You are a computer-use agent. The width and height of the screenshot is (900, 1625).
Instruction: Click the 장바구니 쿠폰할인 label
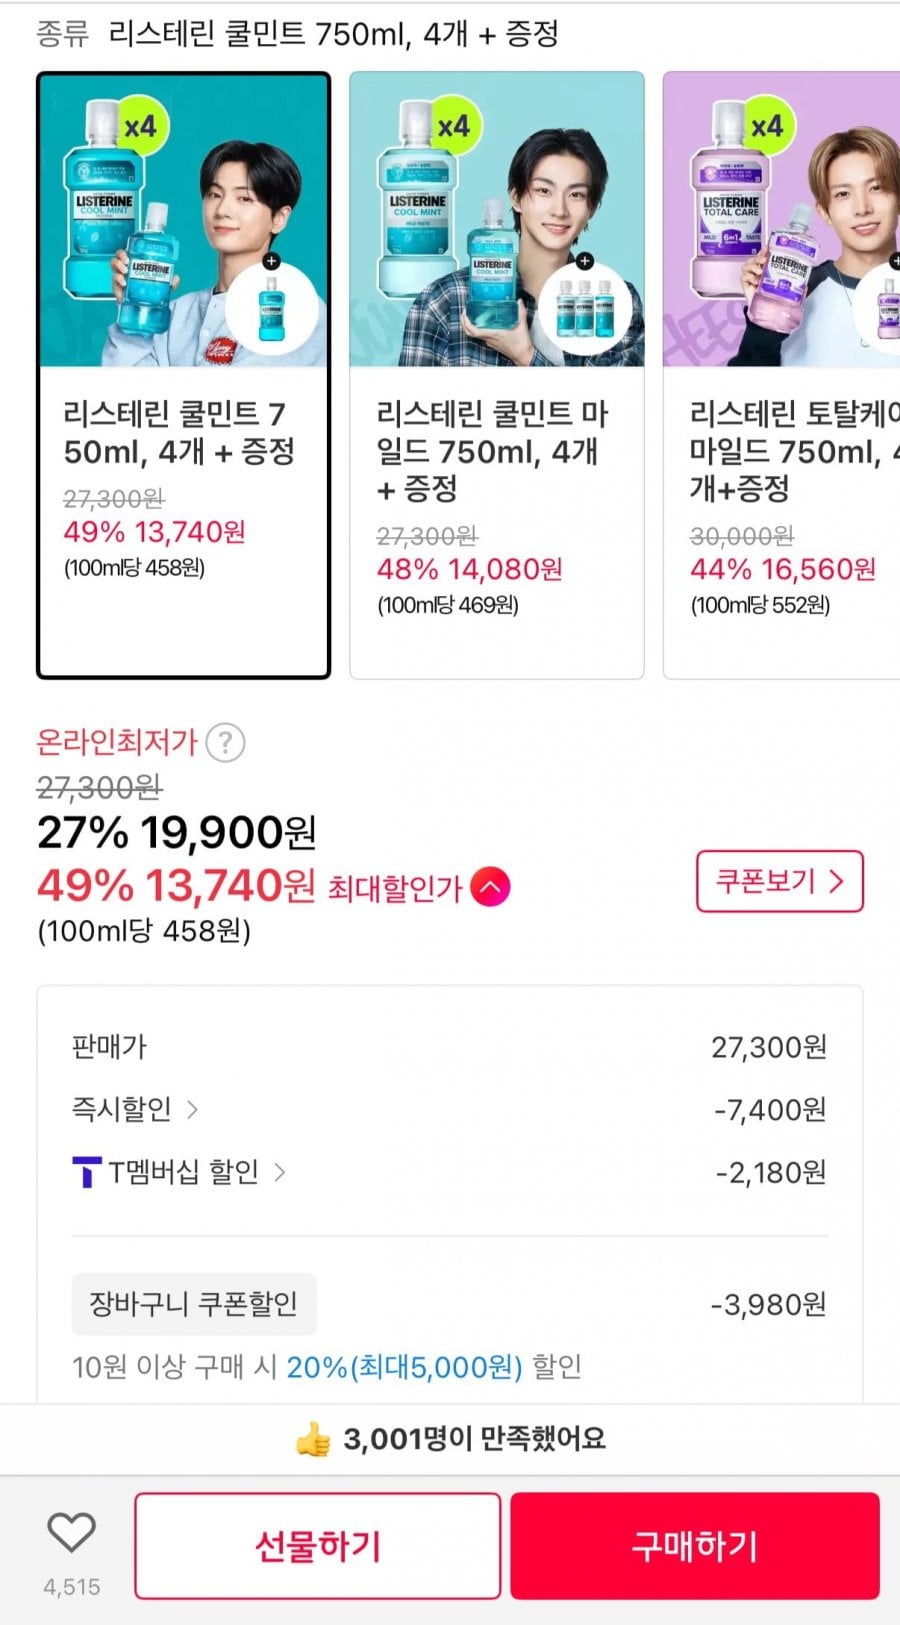click(x=194, y=1304)
